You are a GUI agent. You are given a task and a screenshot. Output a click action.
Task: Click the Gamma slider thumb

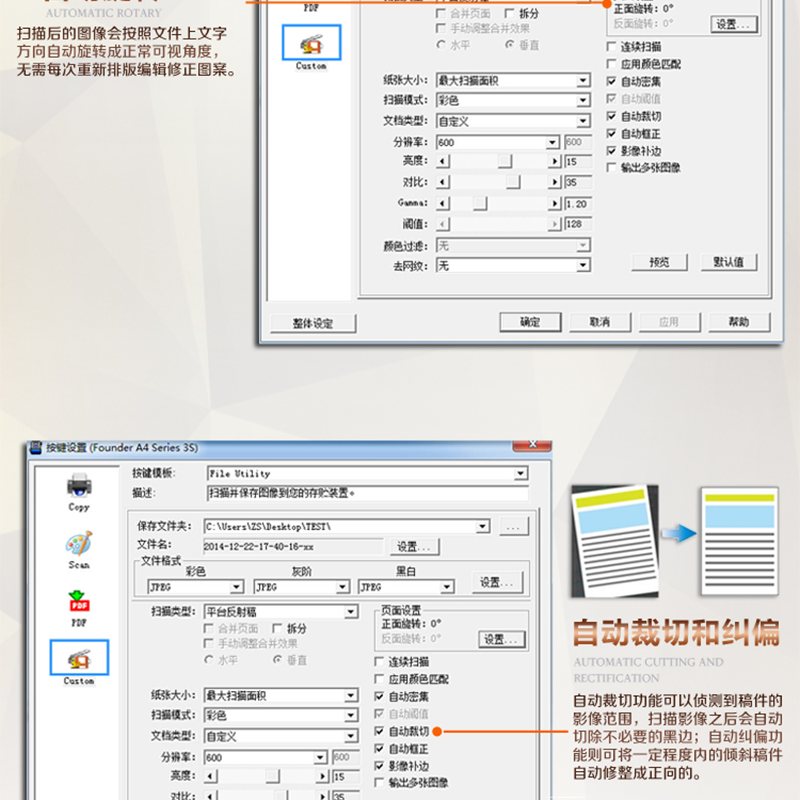[x=480, y=203]
